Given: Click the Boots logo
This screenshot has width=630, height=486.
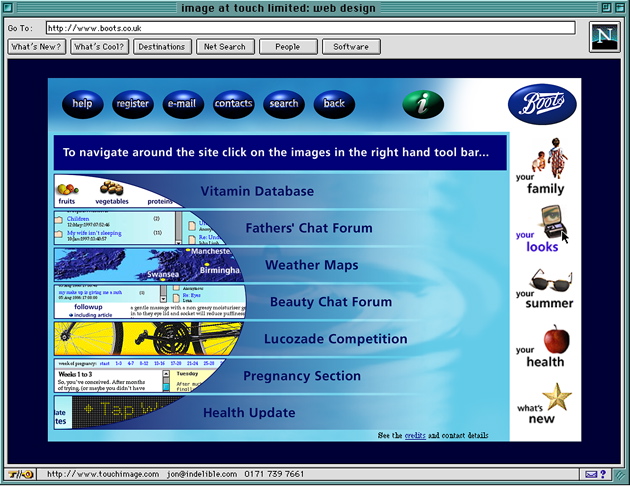Looking at the screenshot, I should 542,104.
